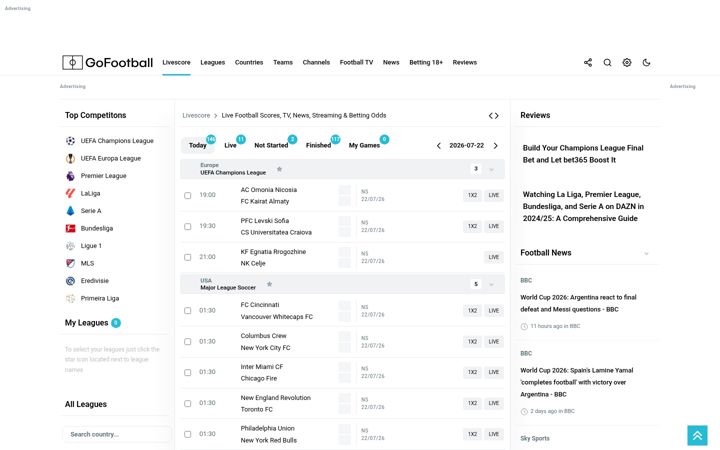
Task: Open the 2026-07-22 date picker
Action: (467, 146)
